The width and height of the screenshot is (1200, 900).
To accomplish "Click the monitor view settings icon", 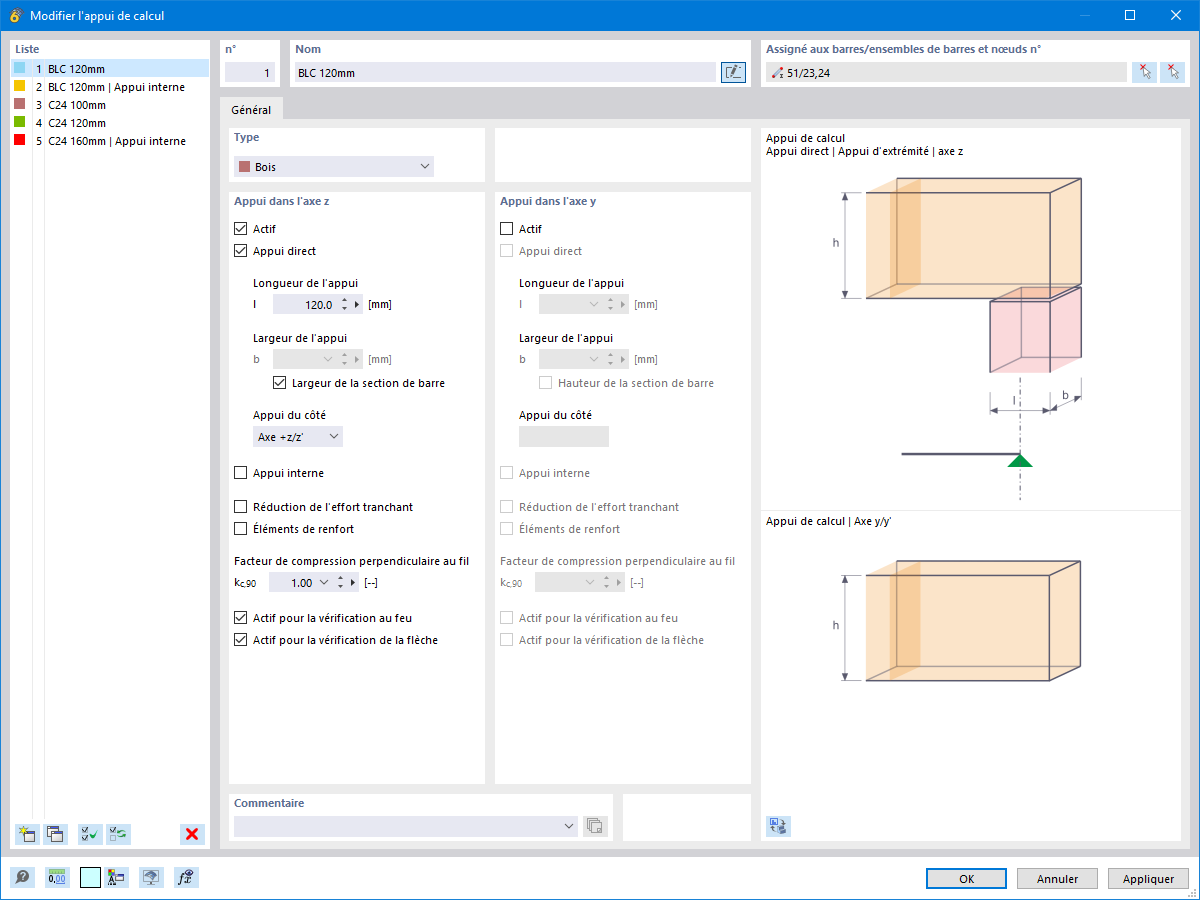I will coord(151,877).
